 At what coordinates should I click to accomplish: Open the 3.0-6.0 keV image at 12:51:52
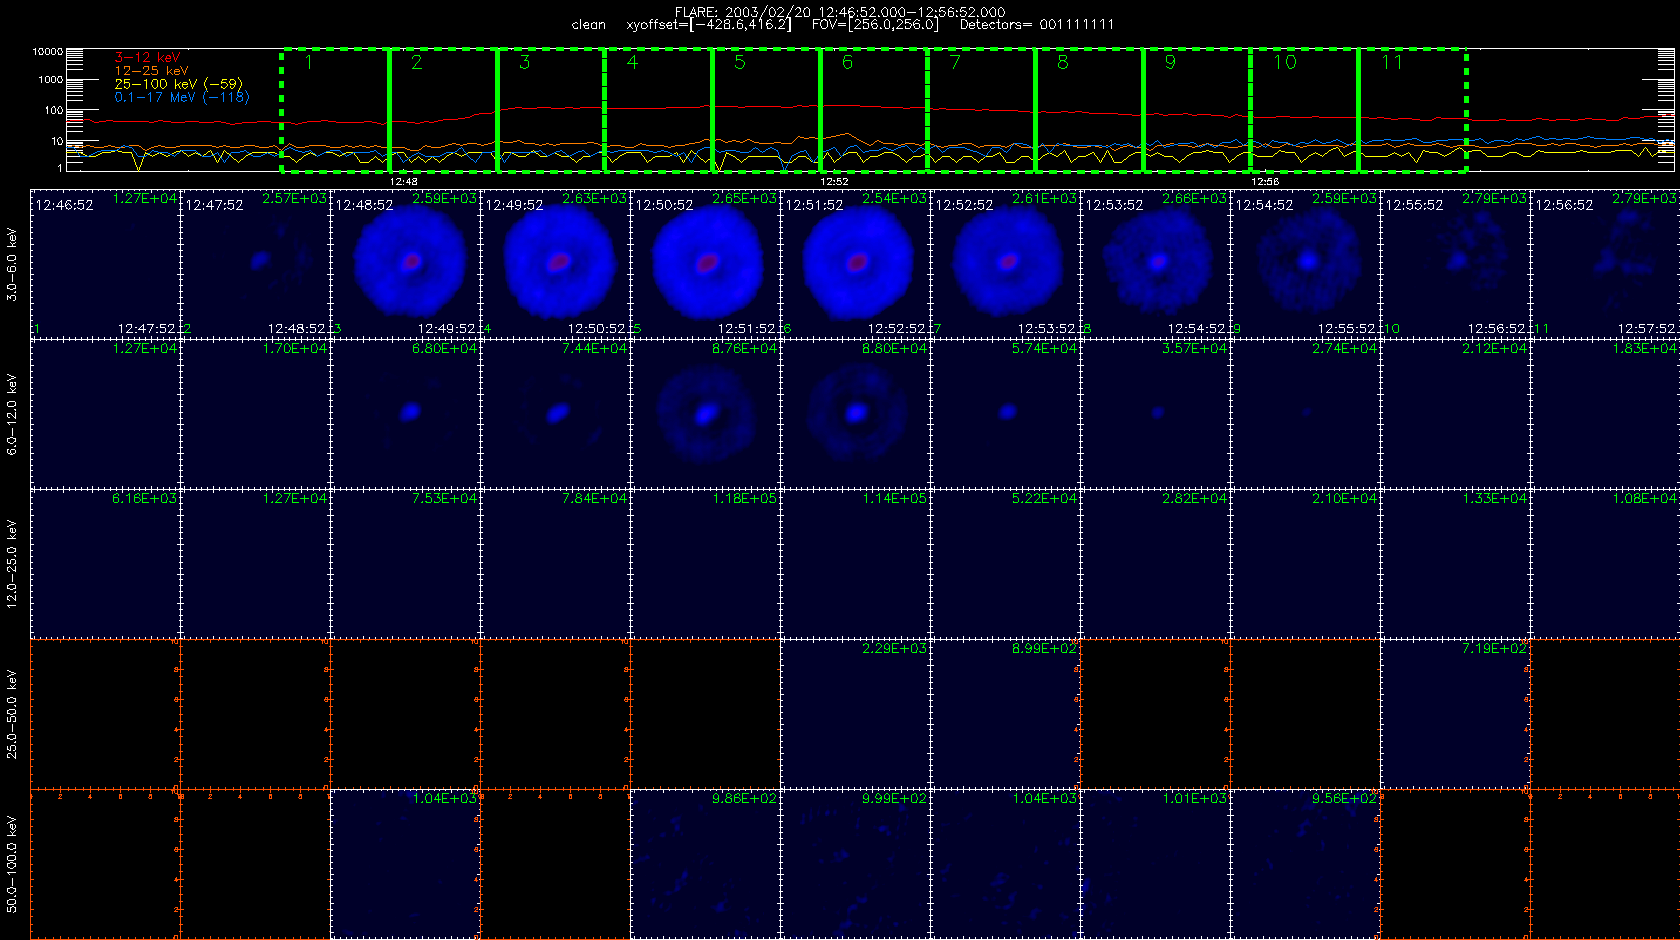[x=856, y=264]
